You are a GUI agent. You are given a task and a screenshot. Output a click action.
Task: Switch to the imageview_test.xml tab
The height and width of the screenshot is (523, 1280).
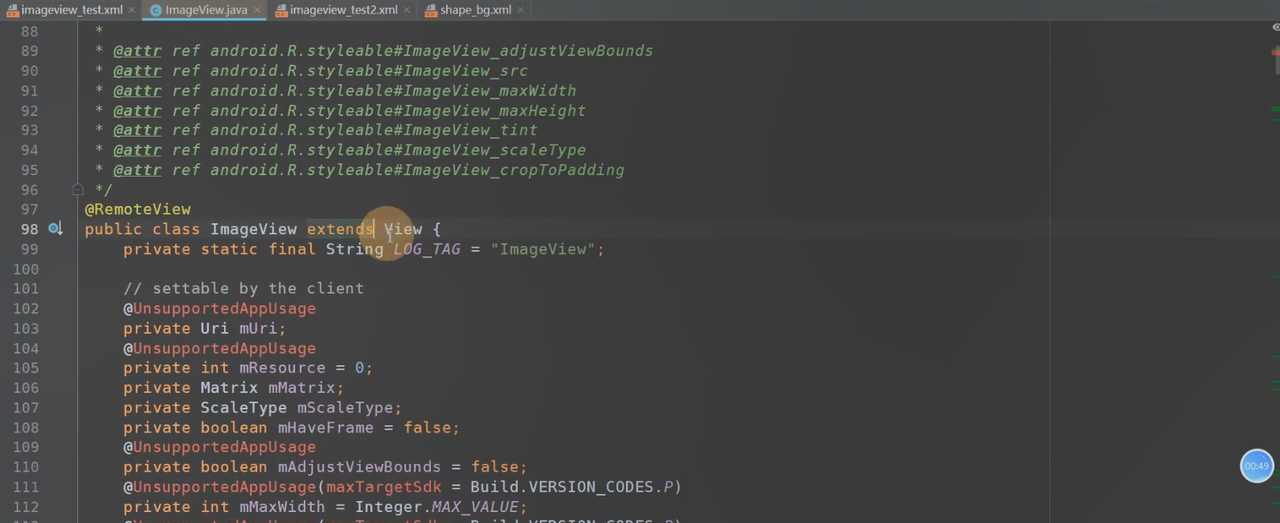click(x=70, y=10)
